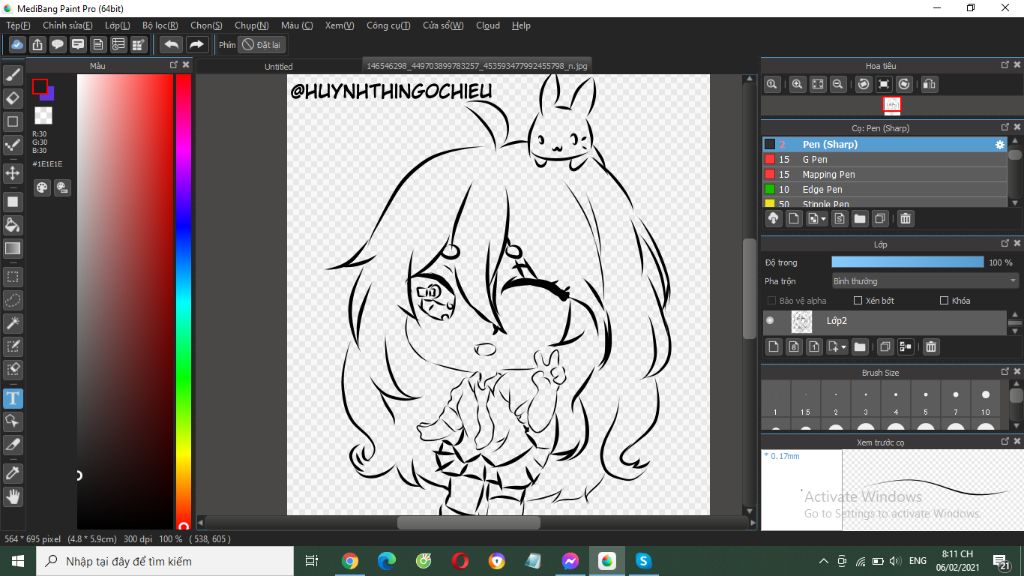This screenshot has width=1024, height=576.
Task: Flip the canvas view in navigator
Action: point(929,84)
